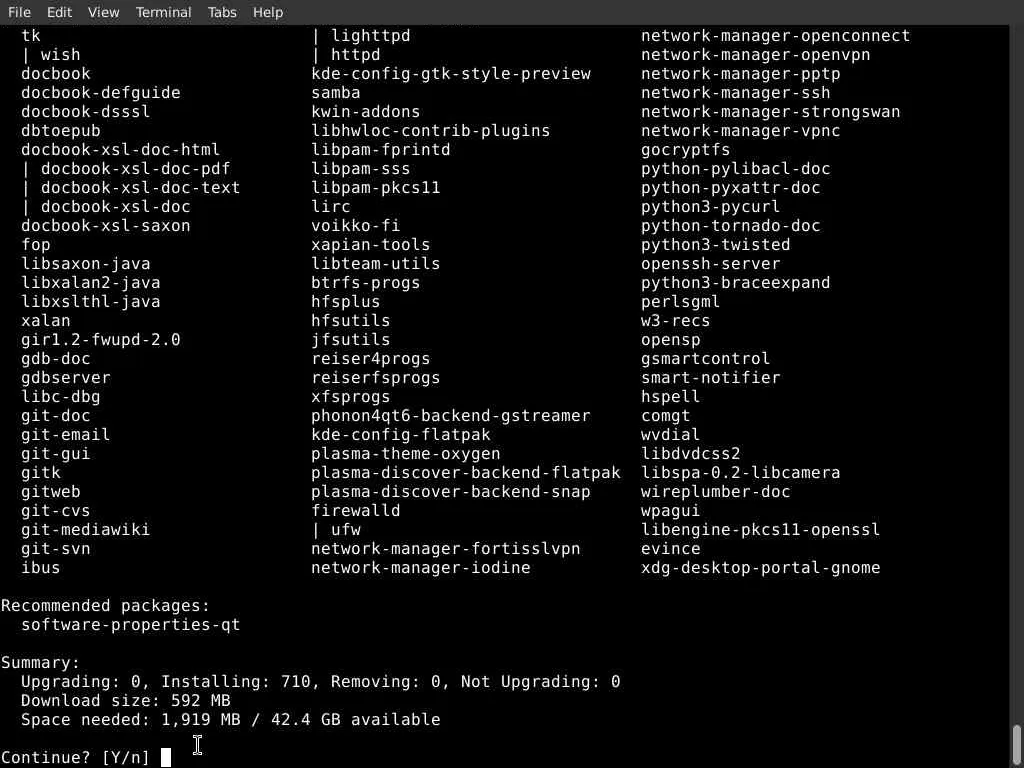Image resolution: width=1024 pixels, height=768 pixels.
Task: Click the package name 'libdvdcss2'
Action: pos(691,454)
